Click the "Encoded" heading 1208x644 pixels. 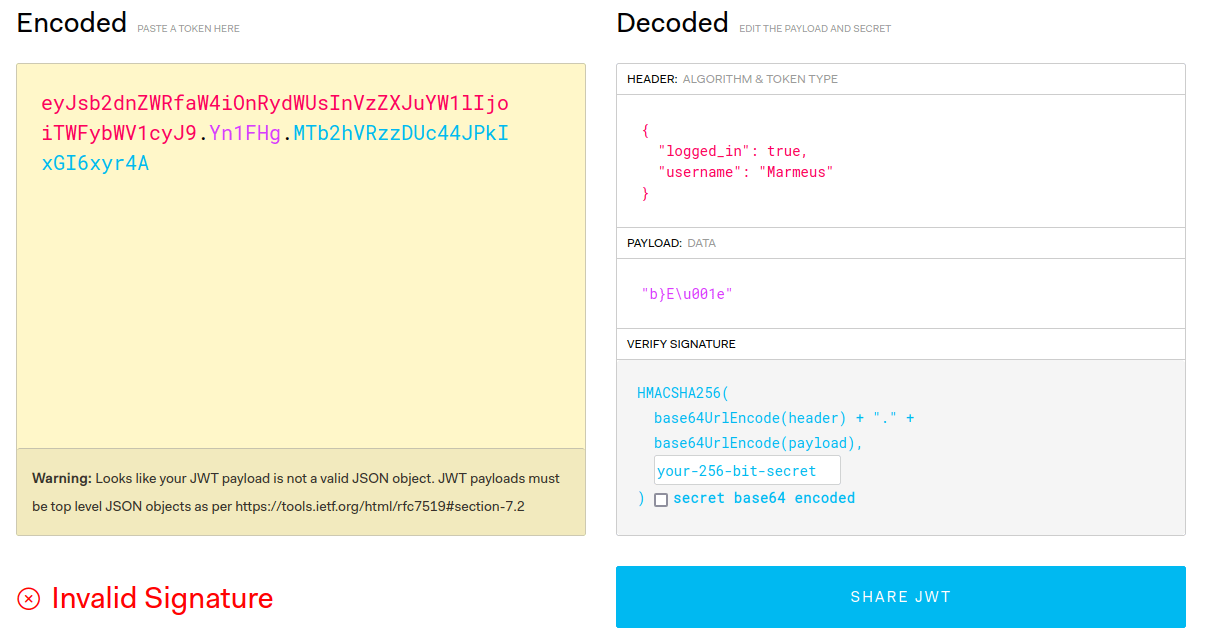[72, 22]
